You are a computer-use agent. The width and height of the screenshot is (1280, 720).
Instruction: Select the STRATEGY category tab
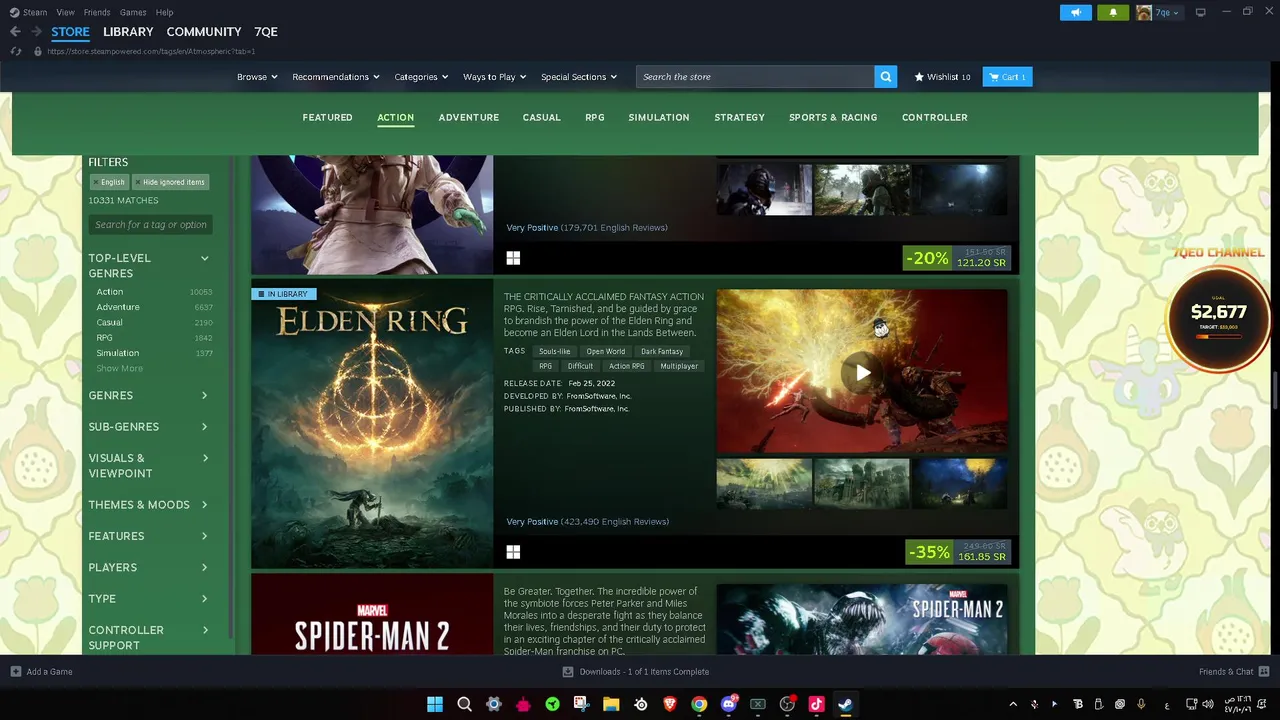(739, 118)
